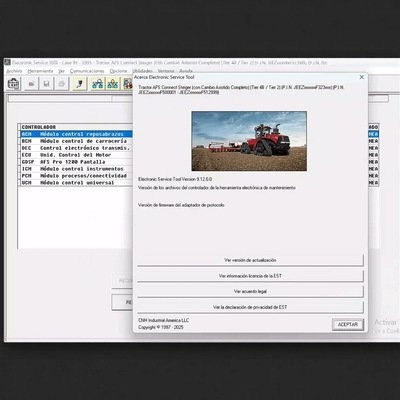Select the DCC Control electrónico transmis. row

(x=76, y=148)
